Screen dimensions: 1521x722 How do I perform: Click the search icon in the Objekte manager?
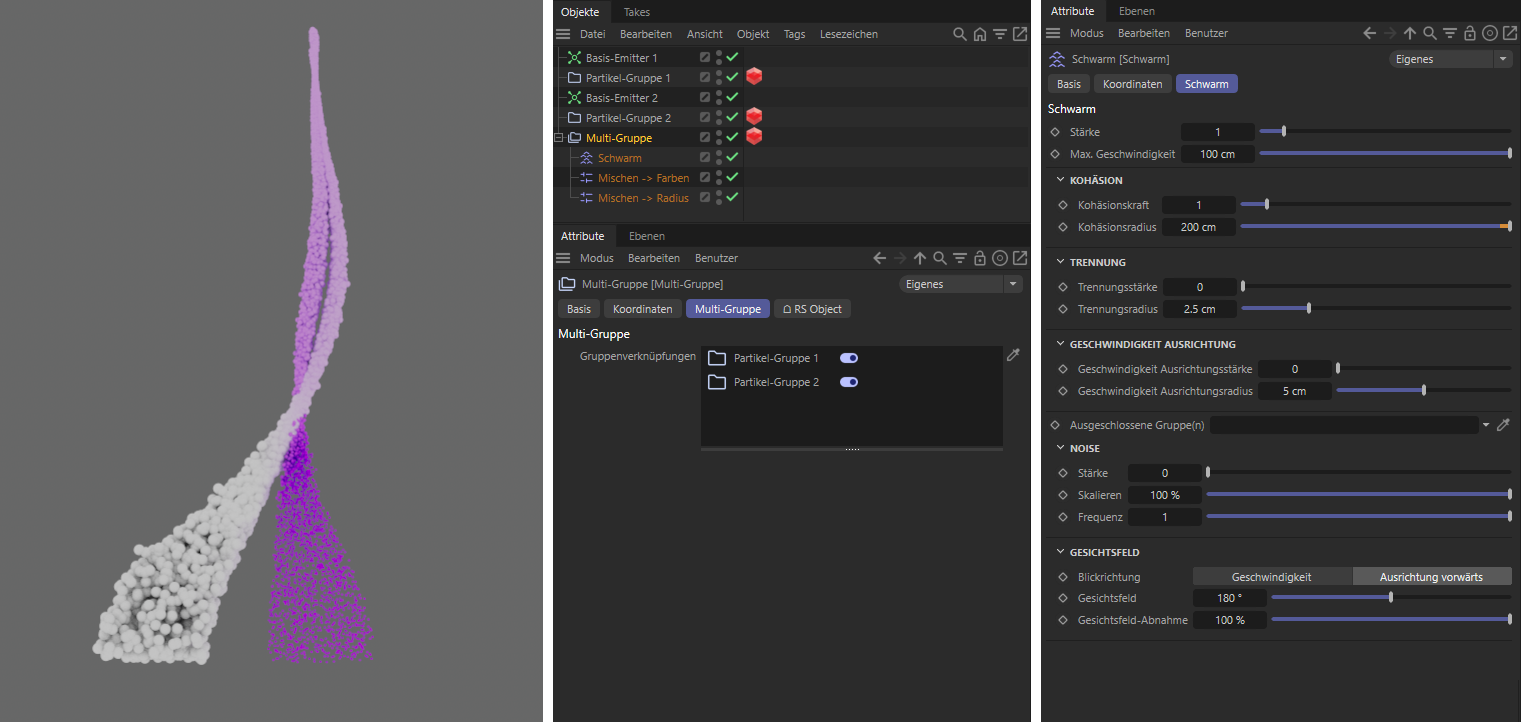coord(960,34)
